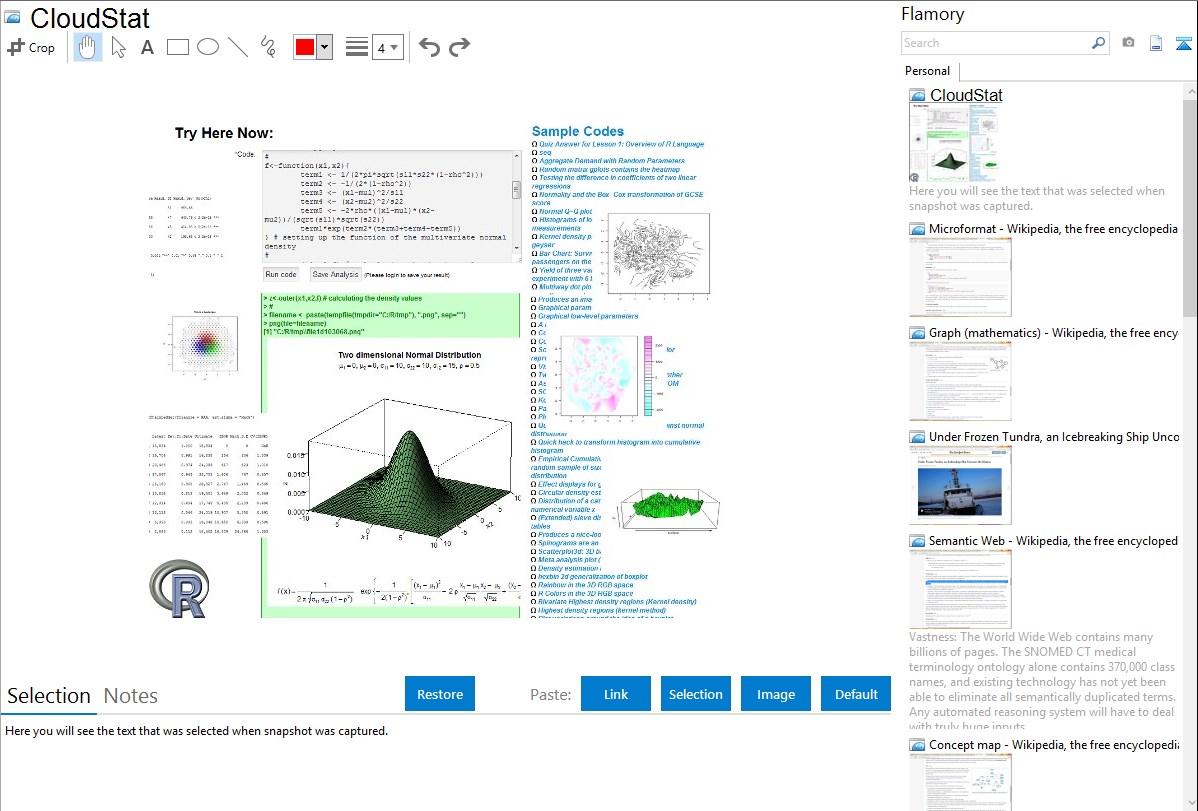This screenshot has height=811, width=1198.
Task: Undo the last annotation
Action: click(429, 47)
